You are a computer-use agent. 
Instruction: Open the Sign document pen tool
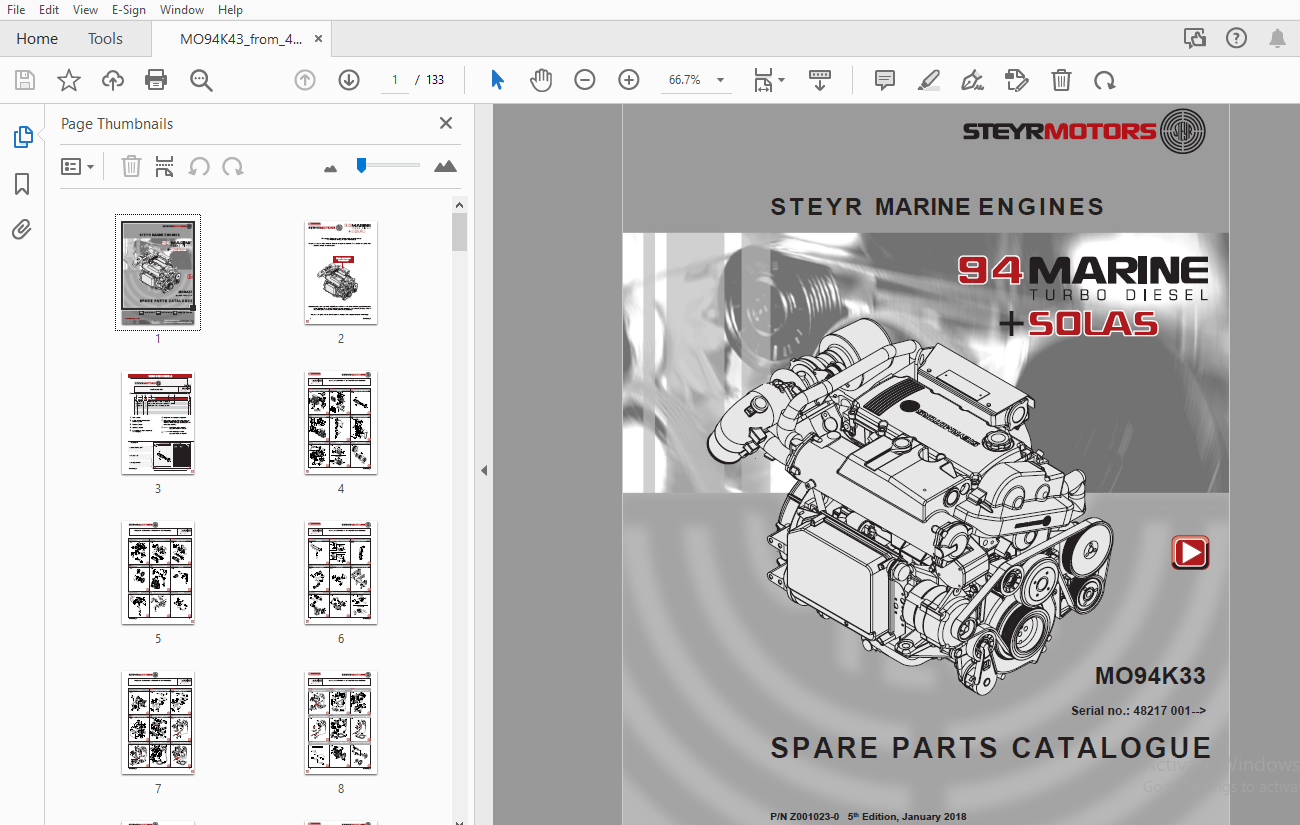click(971, 80)
